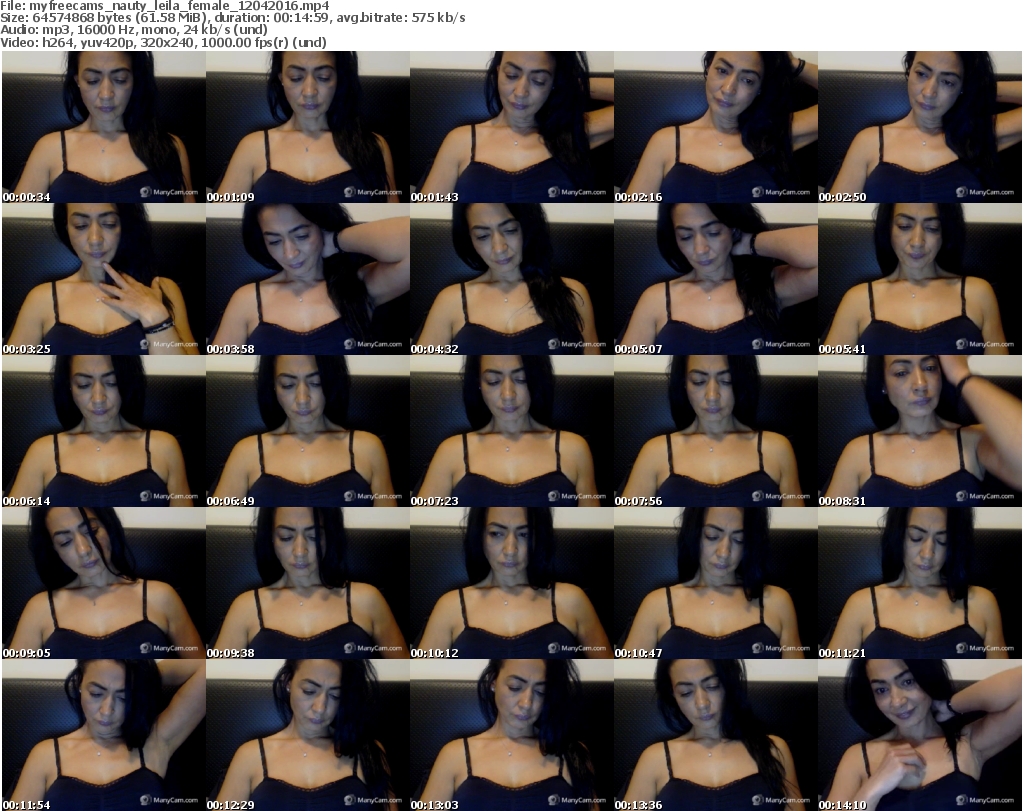Choose the thumbnail stamped 00:10:12
This screenshot has height=811, width=1024.
click(512, 583)
